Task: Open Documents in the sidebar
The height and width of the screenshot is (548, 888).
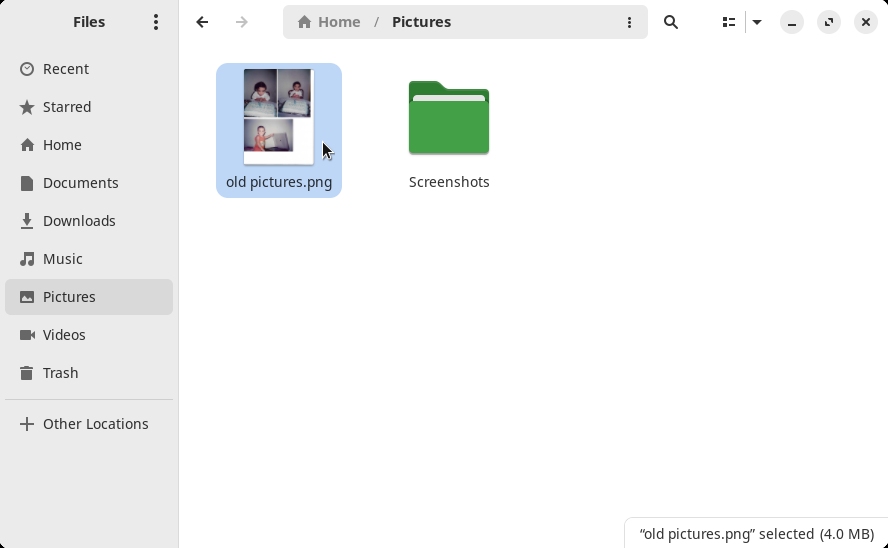Action: [89, 183]
